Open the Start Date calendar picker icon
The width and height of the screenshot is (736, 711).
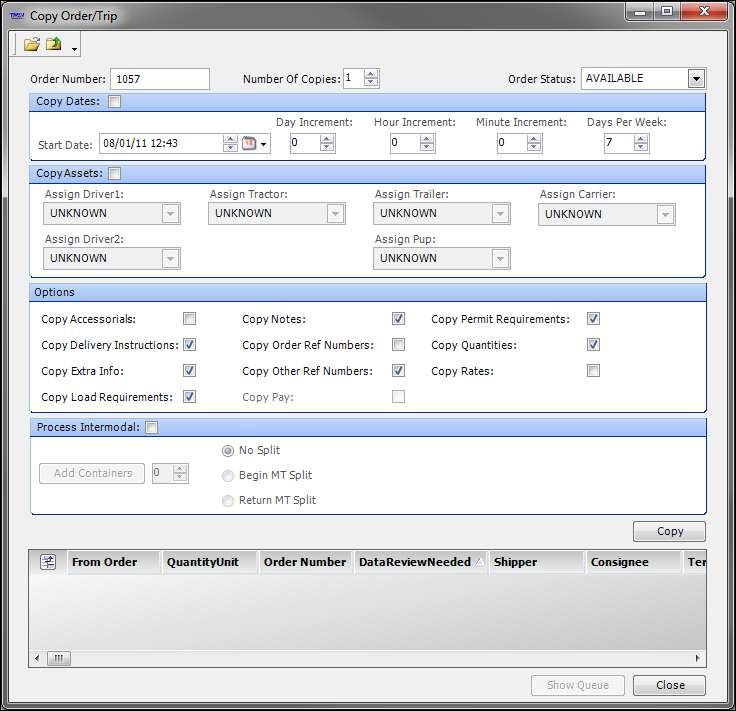[x=250, y=143]
